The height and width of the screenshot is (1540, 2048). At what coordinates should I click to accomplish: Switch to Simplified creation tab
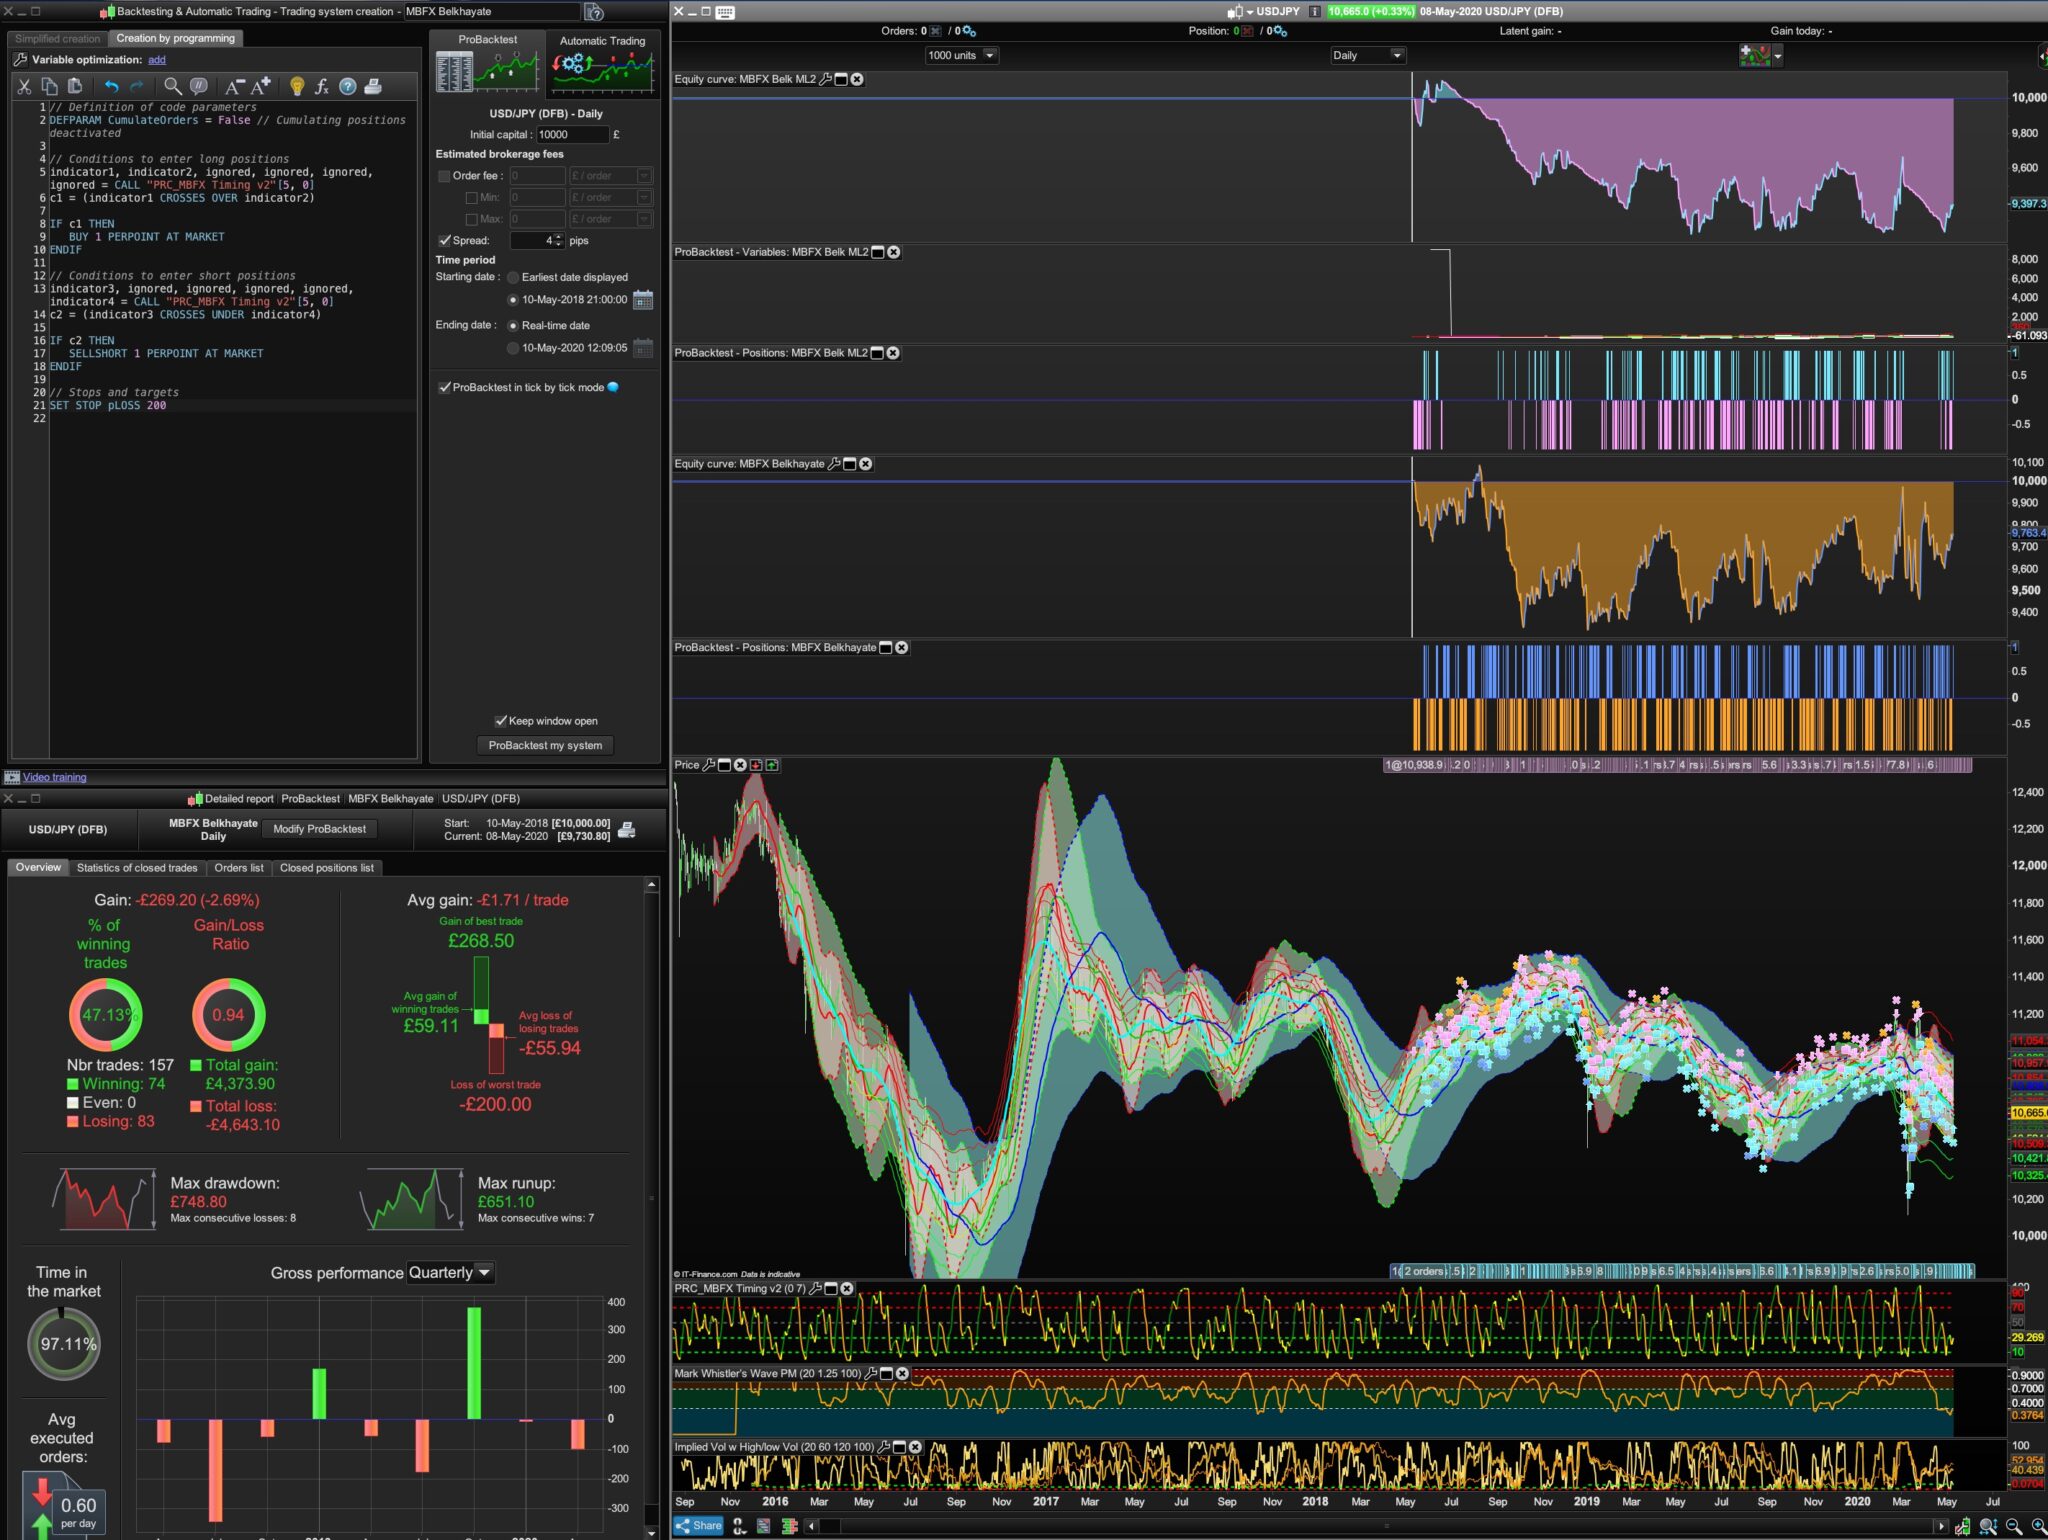coord(58,39)
